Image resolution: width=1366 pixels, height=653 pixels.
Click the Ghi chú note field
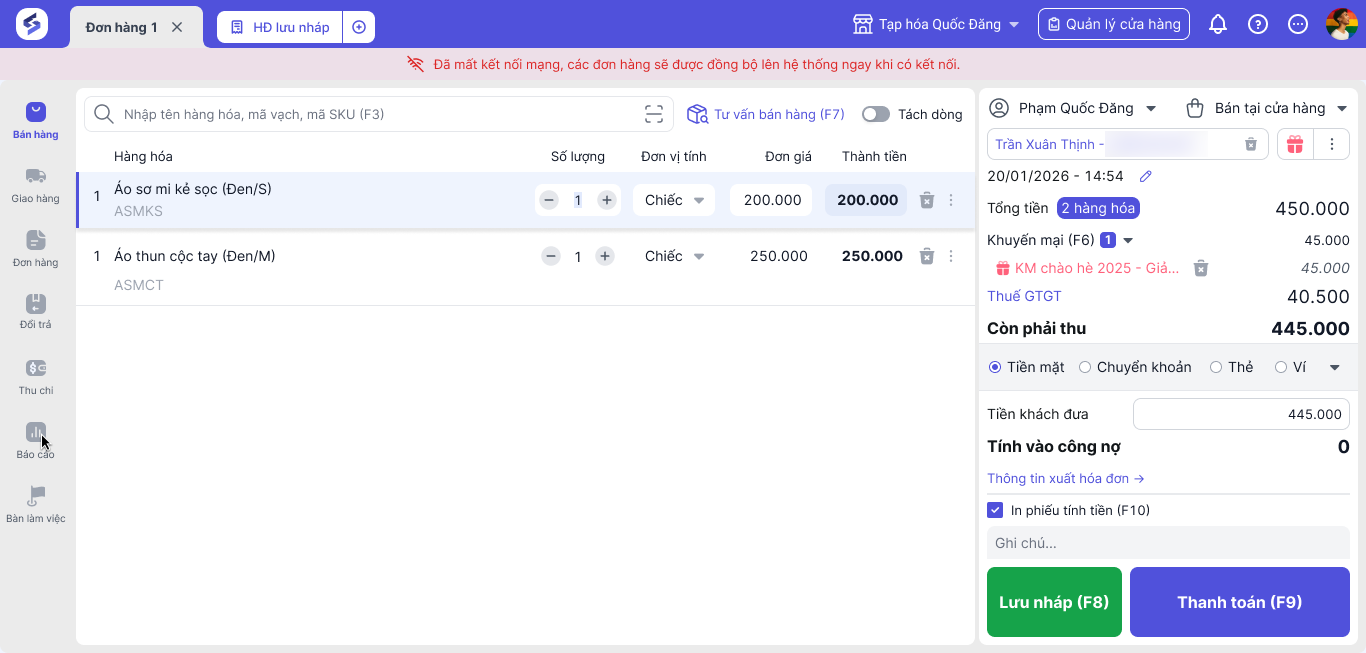(1168, 543)
